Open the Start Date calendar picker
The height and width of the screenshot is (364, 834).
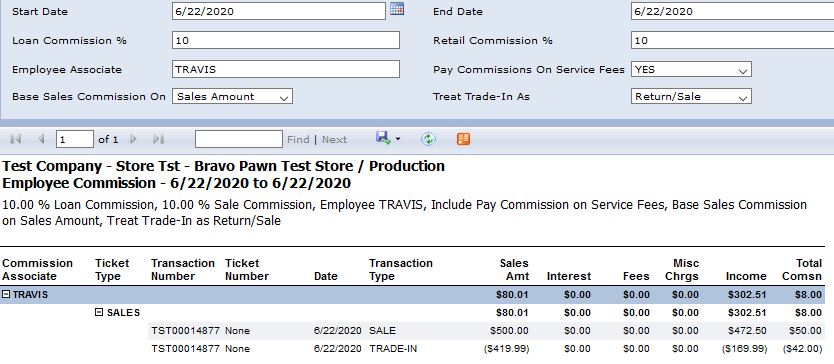click(x=397, y=9)
